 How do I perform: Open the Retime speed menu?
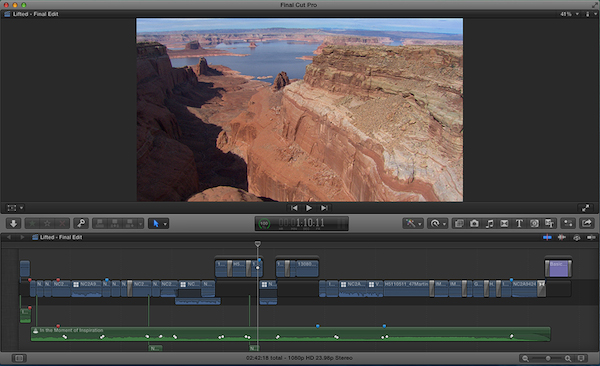(x=435, y=223)
